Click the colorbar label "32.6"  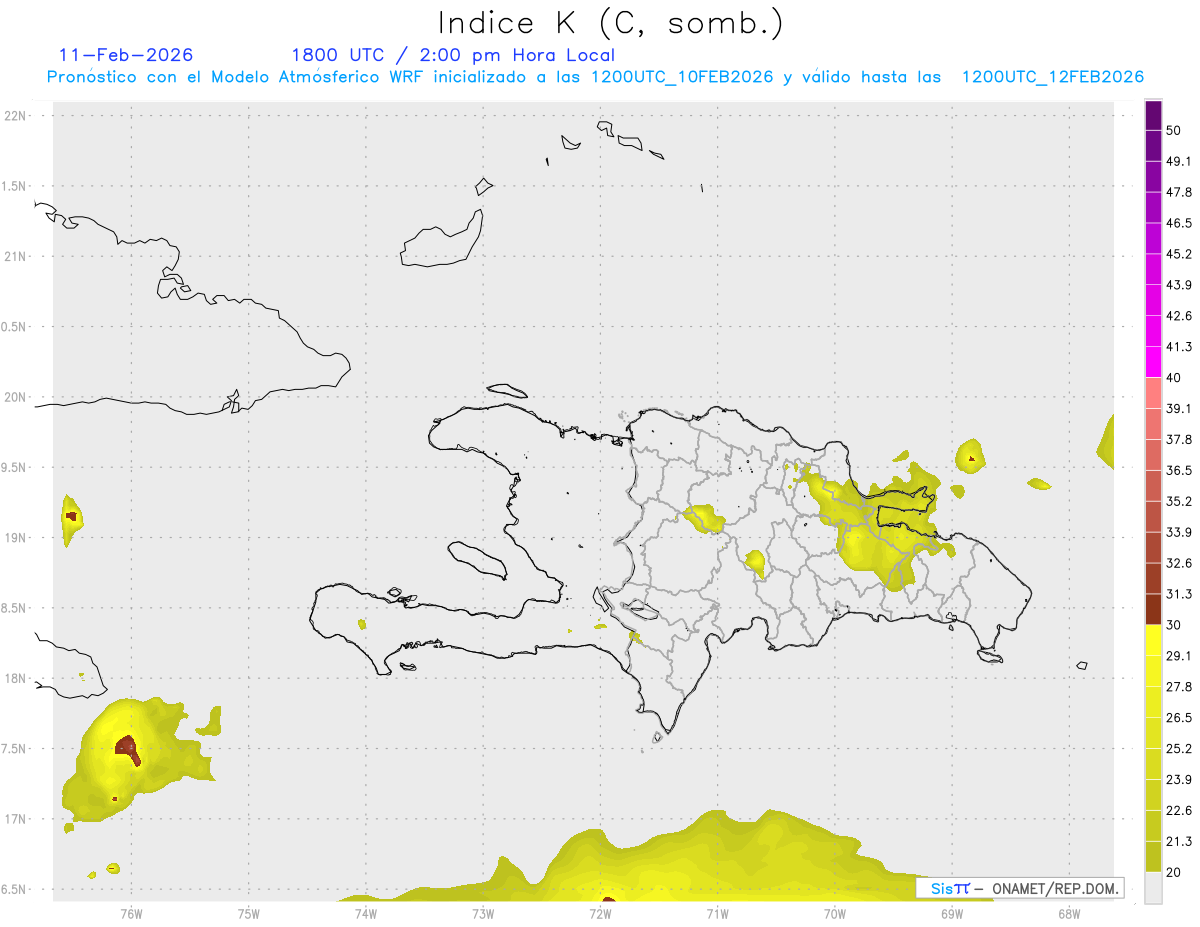pos(1179,564)
